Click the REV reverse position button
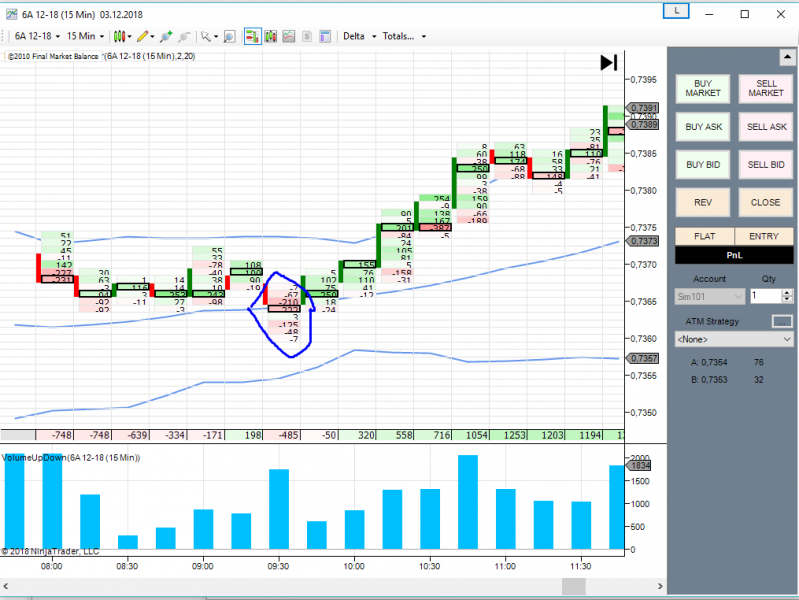This screenshot has width=799, height=600. 703,202
